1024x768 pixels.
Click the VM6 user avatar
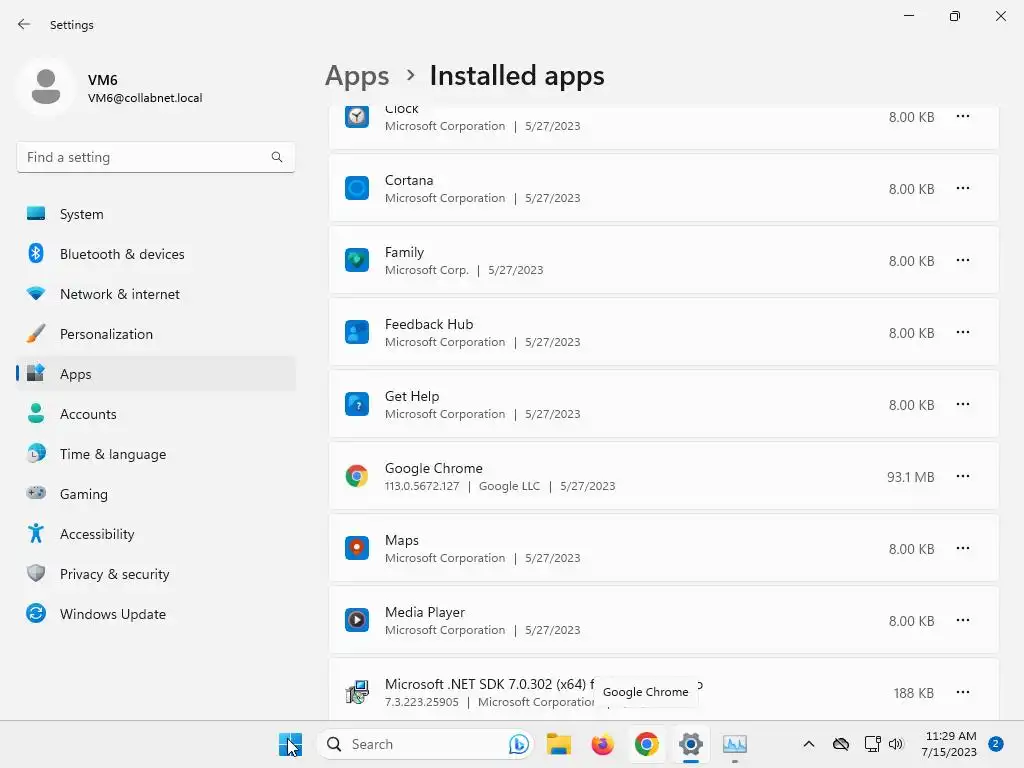pyautogui.click(x=46, y=87)
